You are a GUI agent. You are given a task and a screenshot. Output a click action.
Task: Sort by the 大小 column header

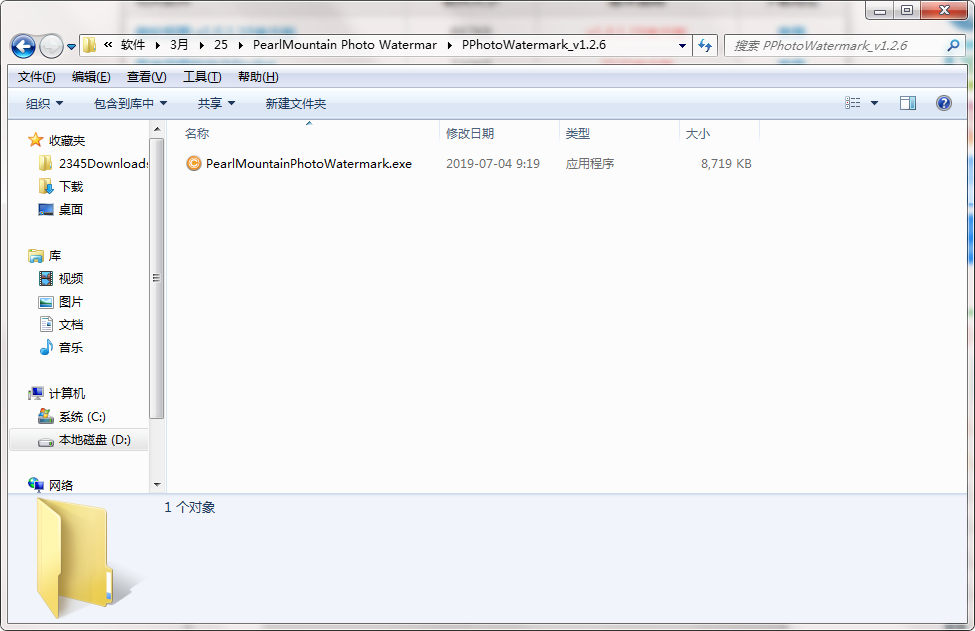coord(698,134)
